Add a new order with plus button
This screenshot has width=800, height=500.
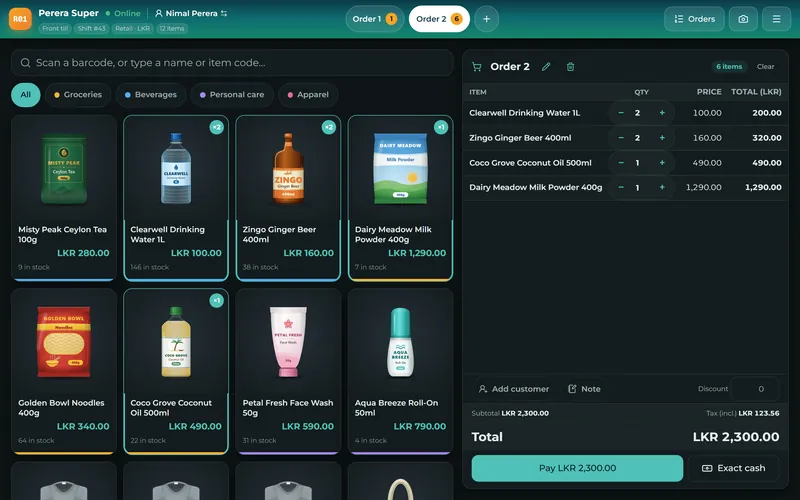click(486, 19)
